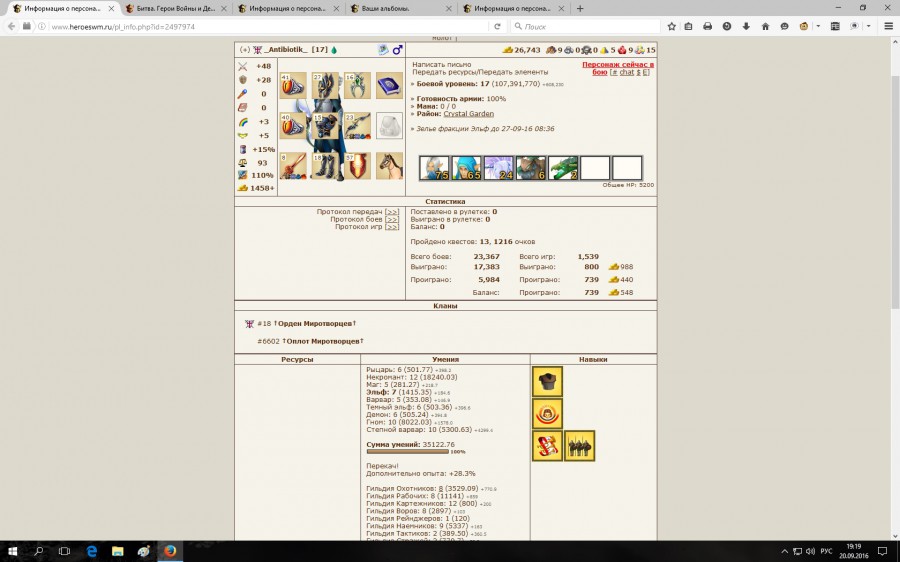The width and height of the screenshot is (900, 562).
Task: Expand Протокол передач with >> link
Action: pos(392,212)
